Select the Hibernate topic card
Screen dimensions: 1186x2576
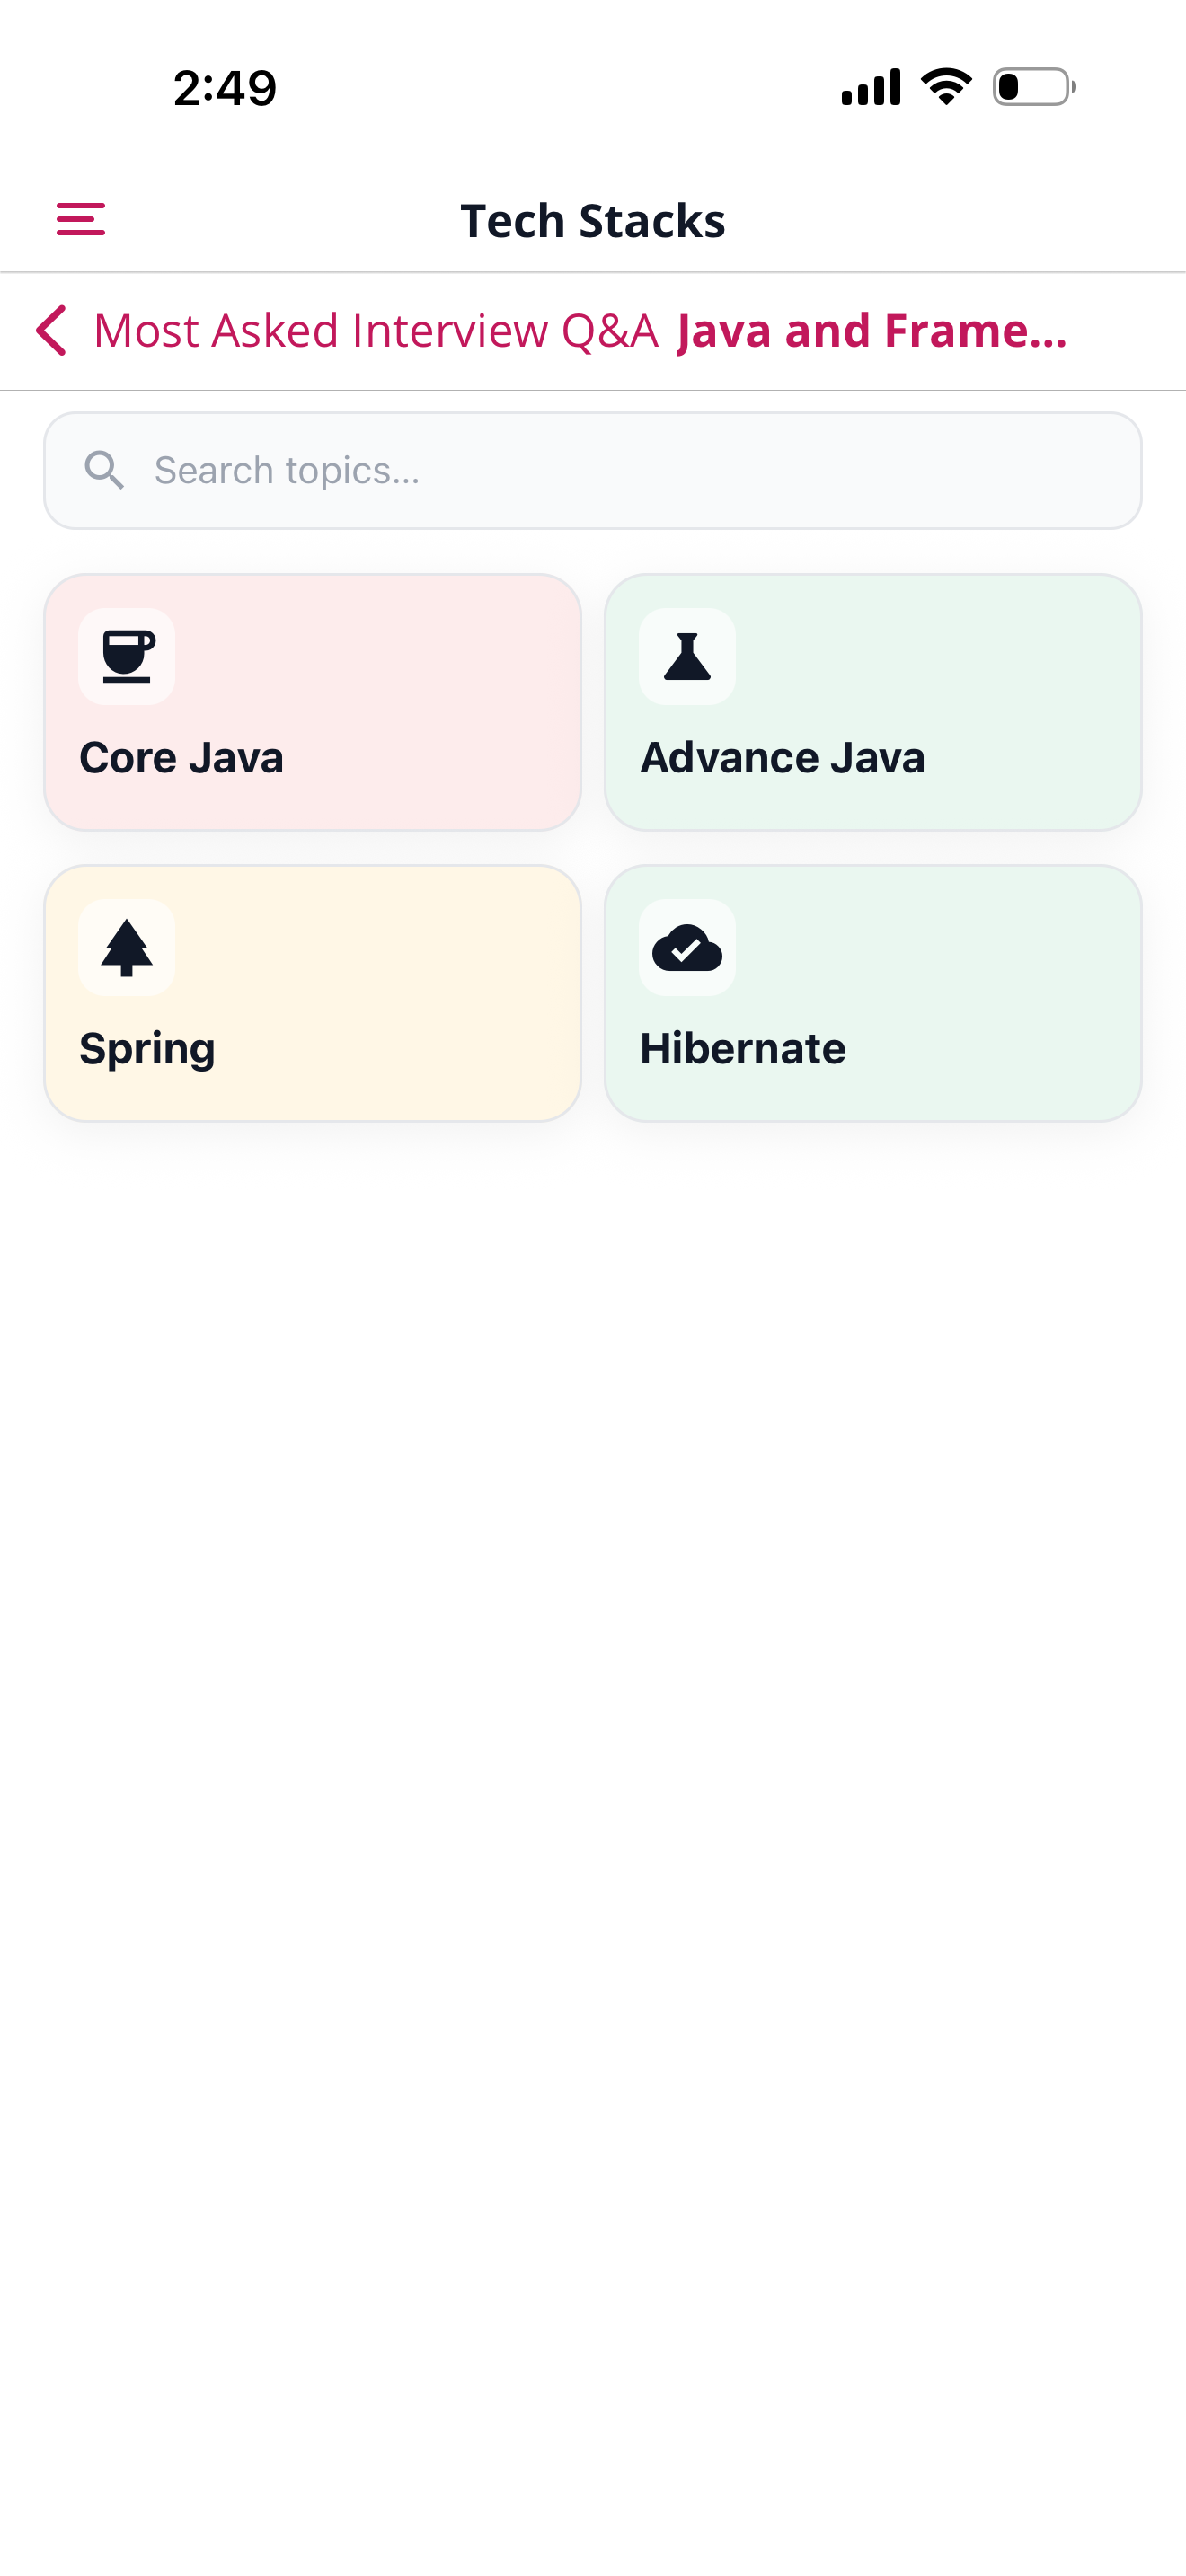pos(873,993)
